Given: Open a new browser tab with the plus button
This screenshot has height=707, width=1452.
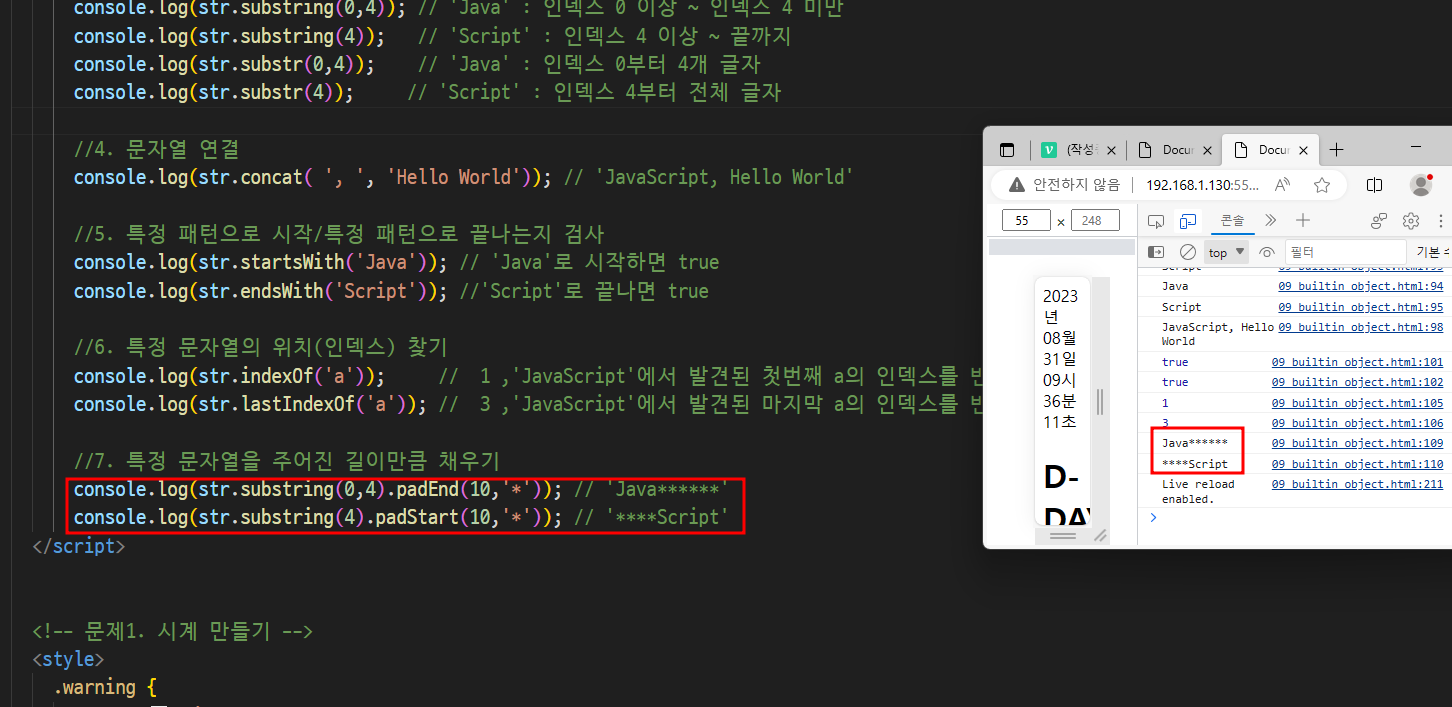Looking at the screenshot, I should click(x=1336, y=150).
